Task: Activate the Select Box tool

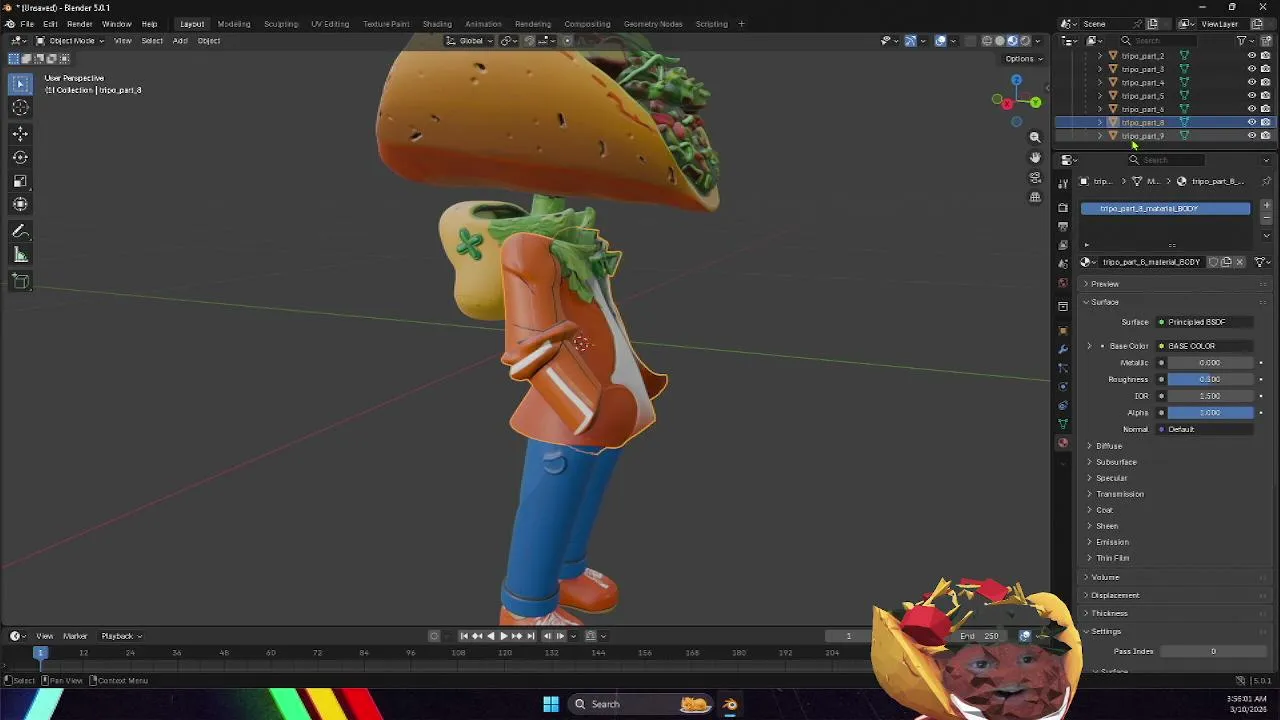Action: (21, 83)
